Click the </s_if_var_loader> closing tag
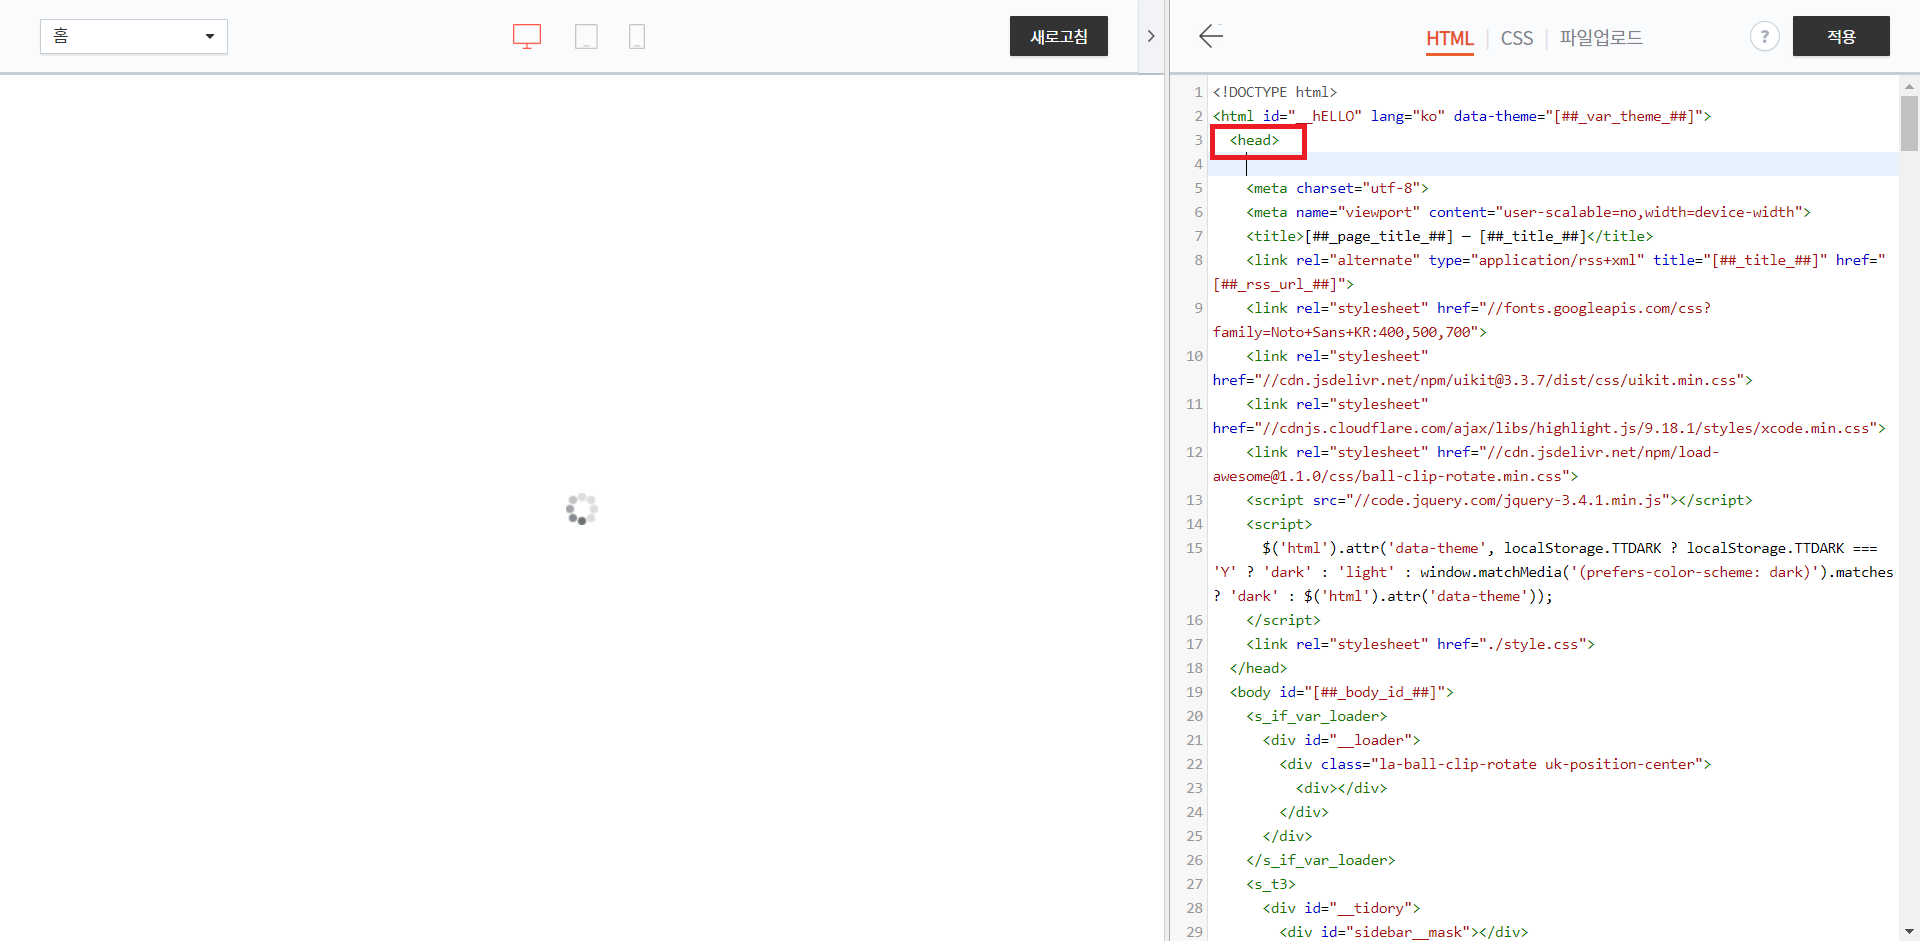This screenshot has width=1920, height=941. click(x=1320, y=860)
